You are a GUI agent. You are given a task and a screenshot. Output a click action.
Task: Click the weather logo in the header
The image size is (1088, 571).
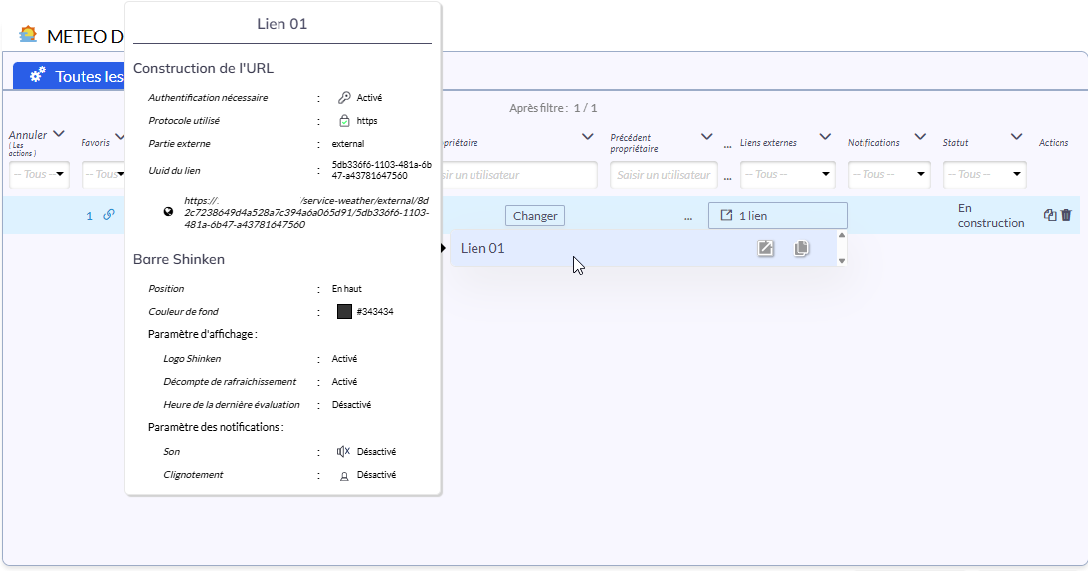[28, 35]
